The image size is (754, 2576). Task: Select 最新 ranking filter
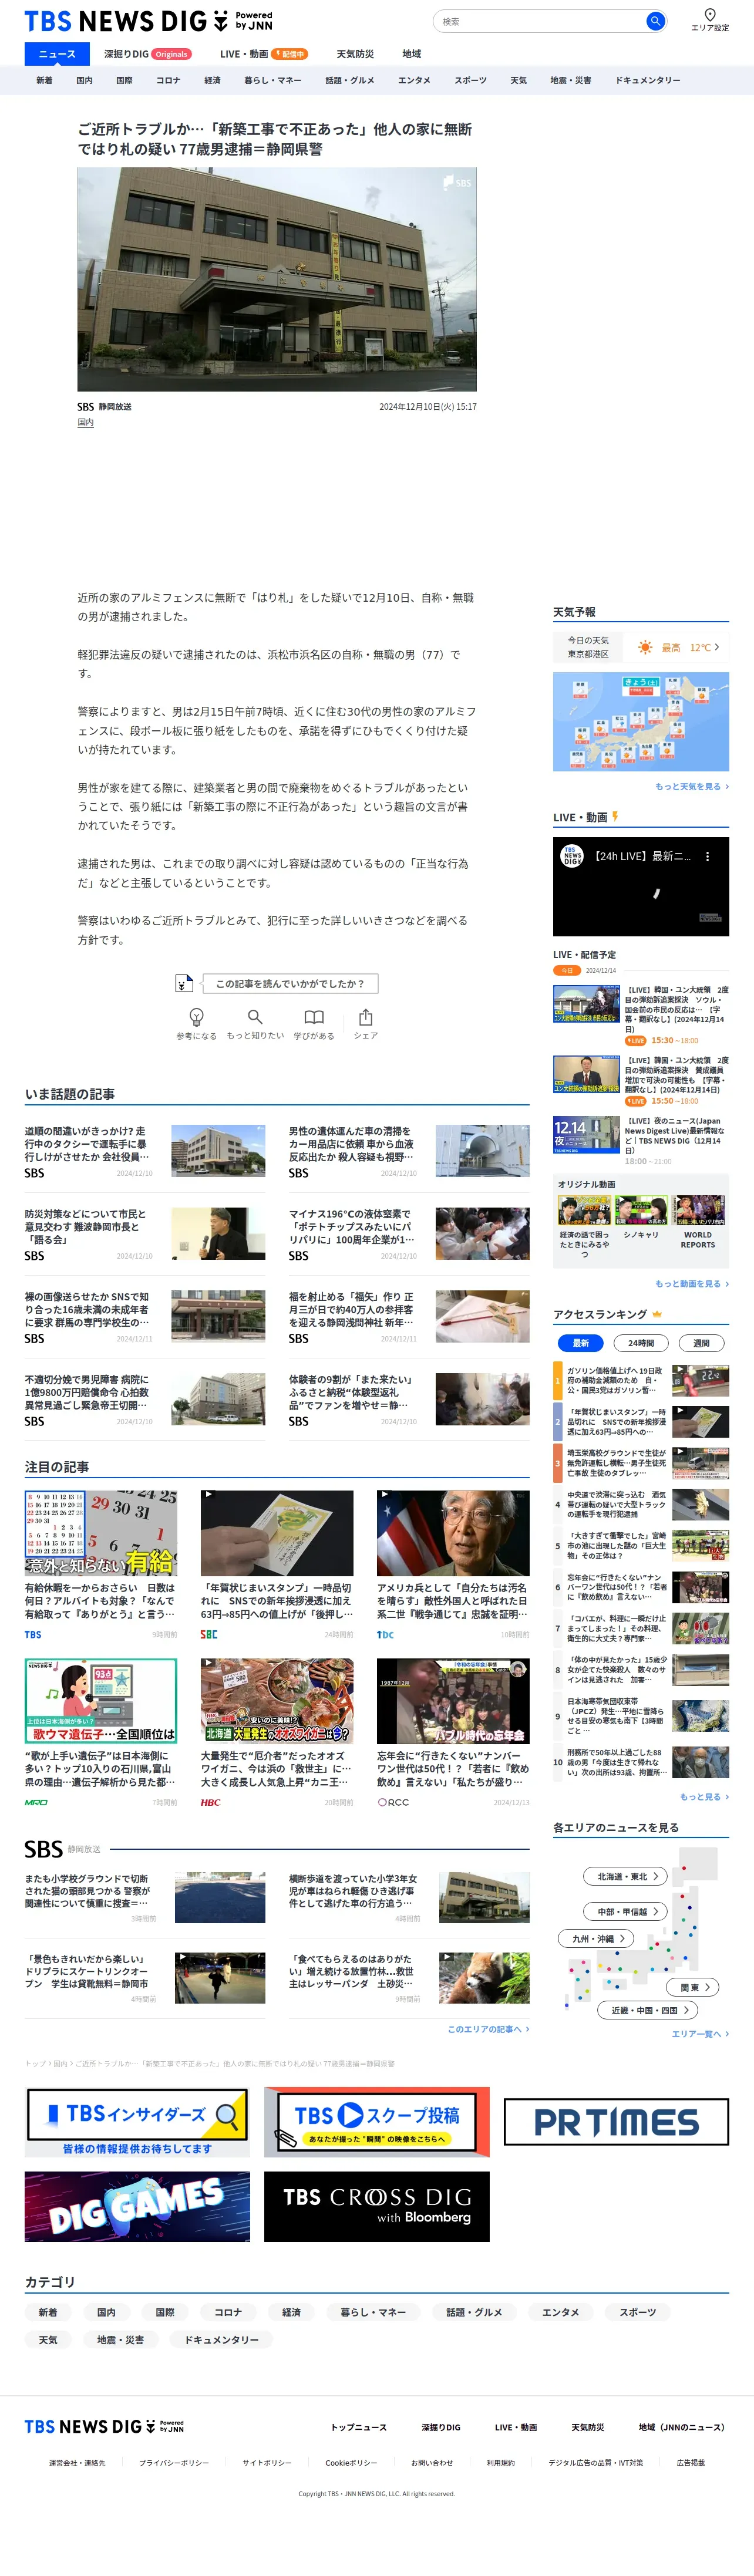click(x=580, y=1343)
